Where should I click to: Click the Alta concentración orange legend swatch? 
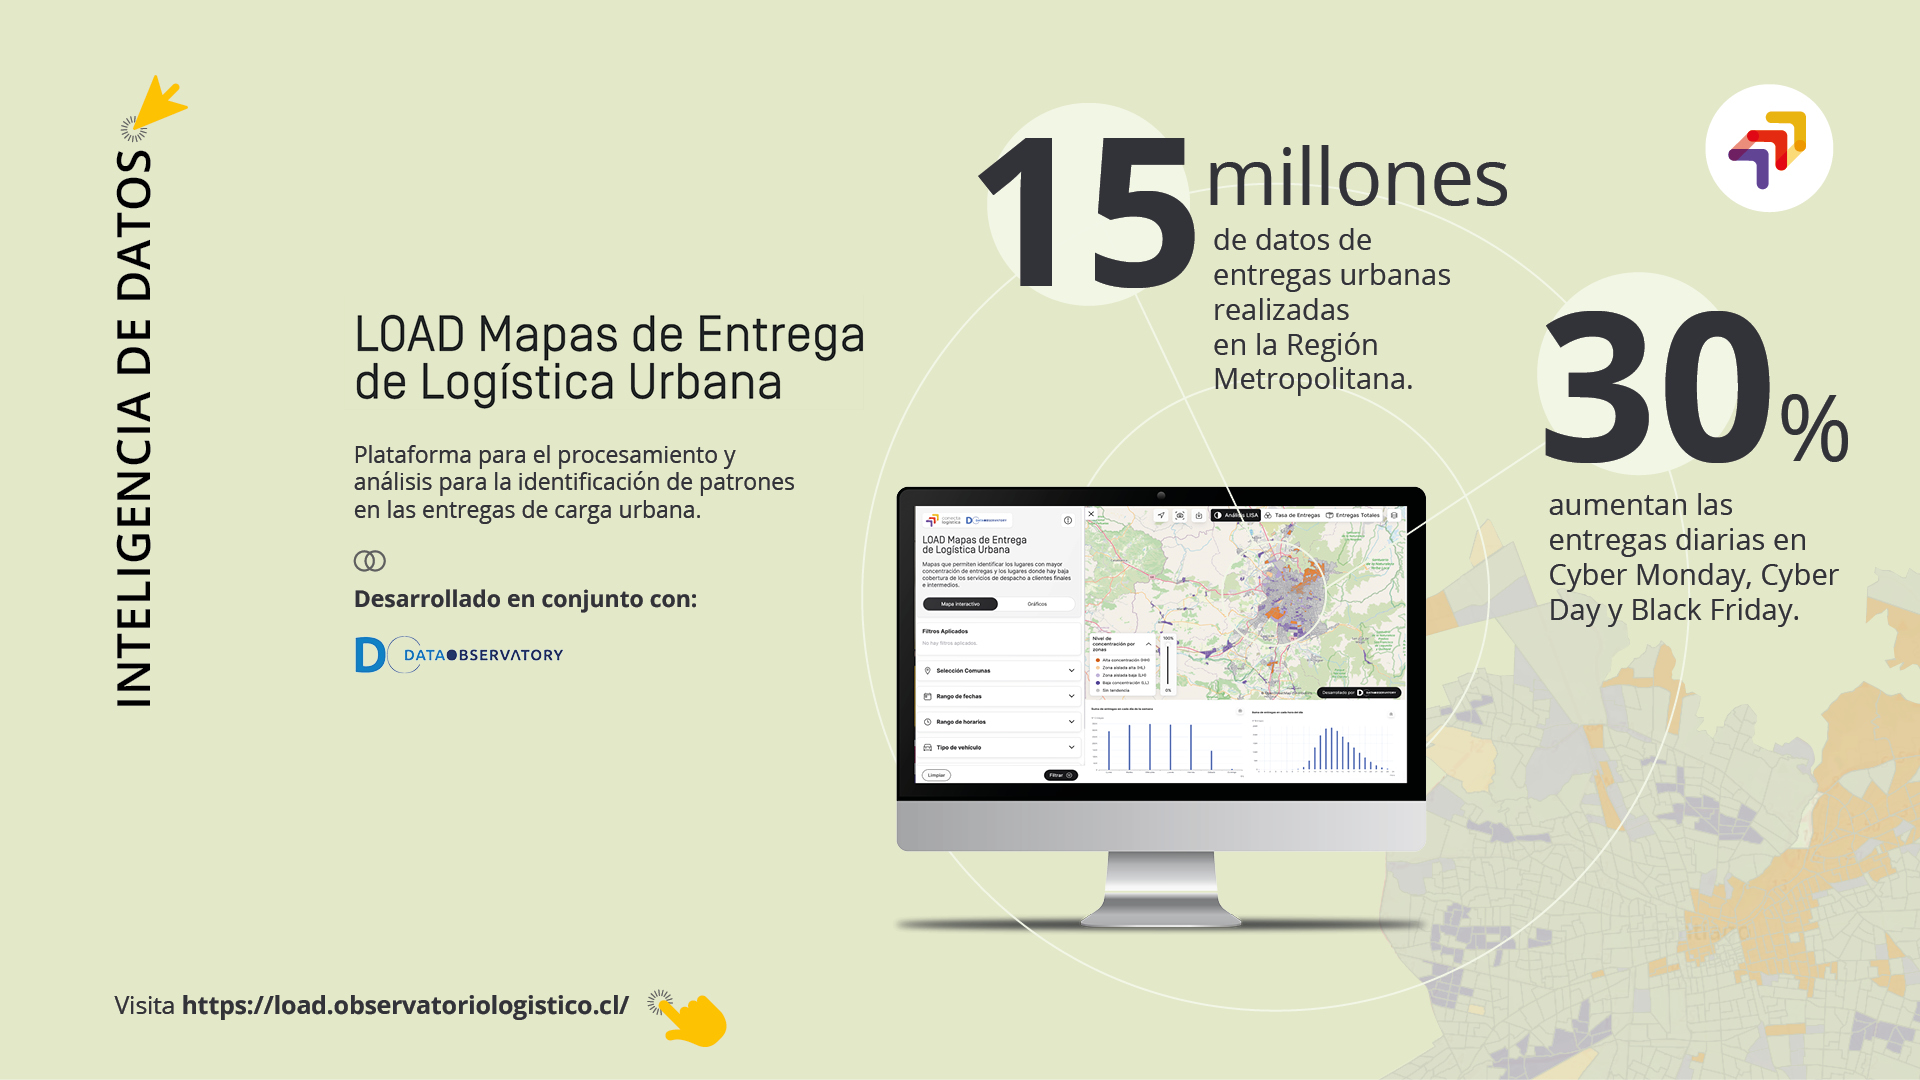point(1098,660)
